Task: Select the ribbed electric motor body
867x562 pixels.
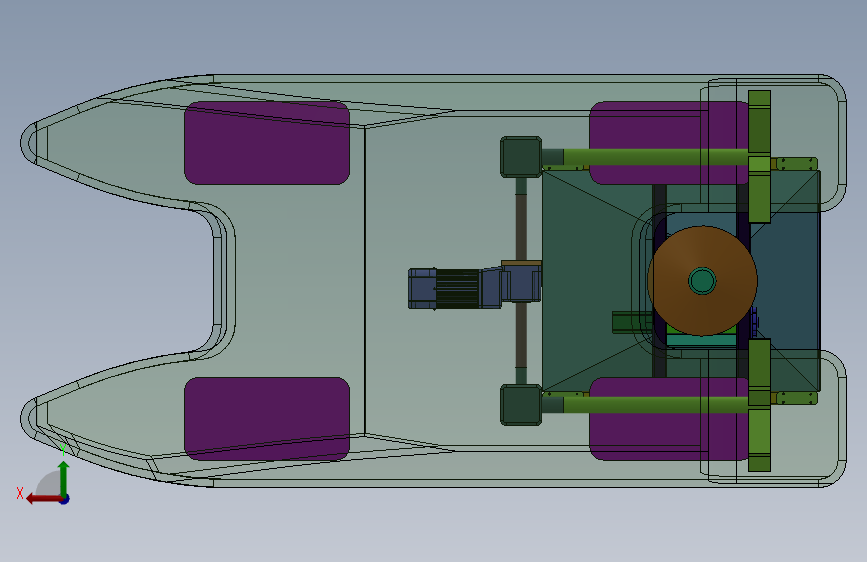Action: point(457,288)
